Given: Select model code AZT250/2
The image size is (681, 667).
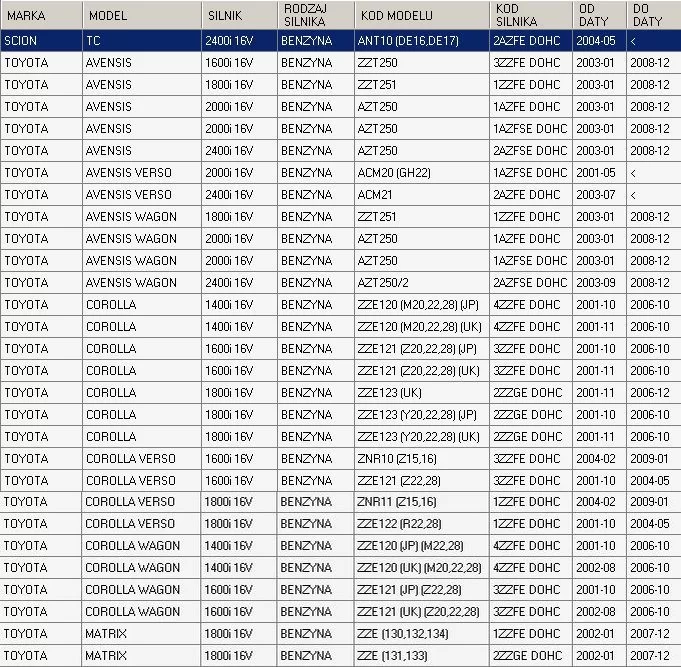Looking at the screenshot, I should 422,283.
